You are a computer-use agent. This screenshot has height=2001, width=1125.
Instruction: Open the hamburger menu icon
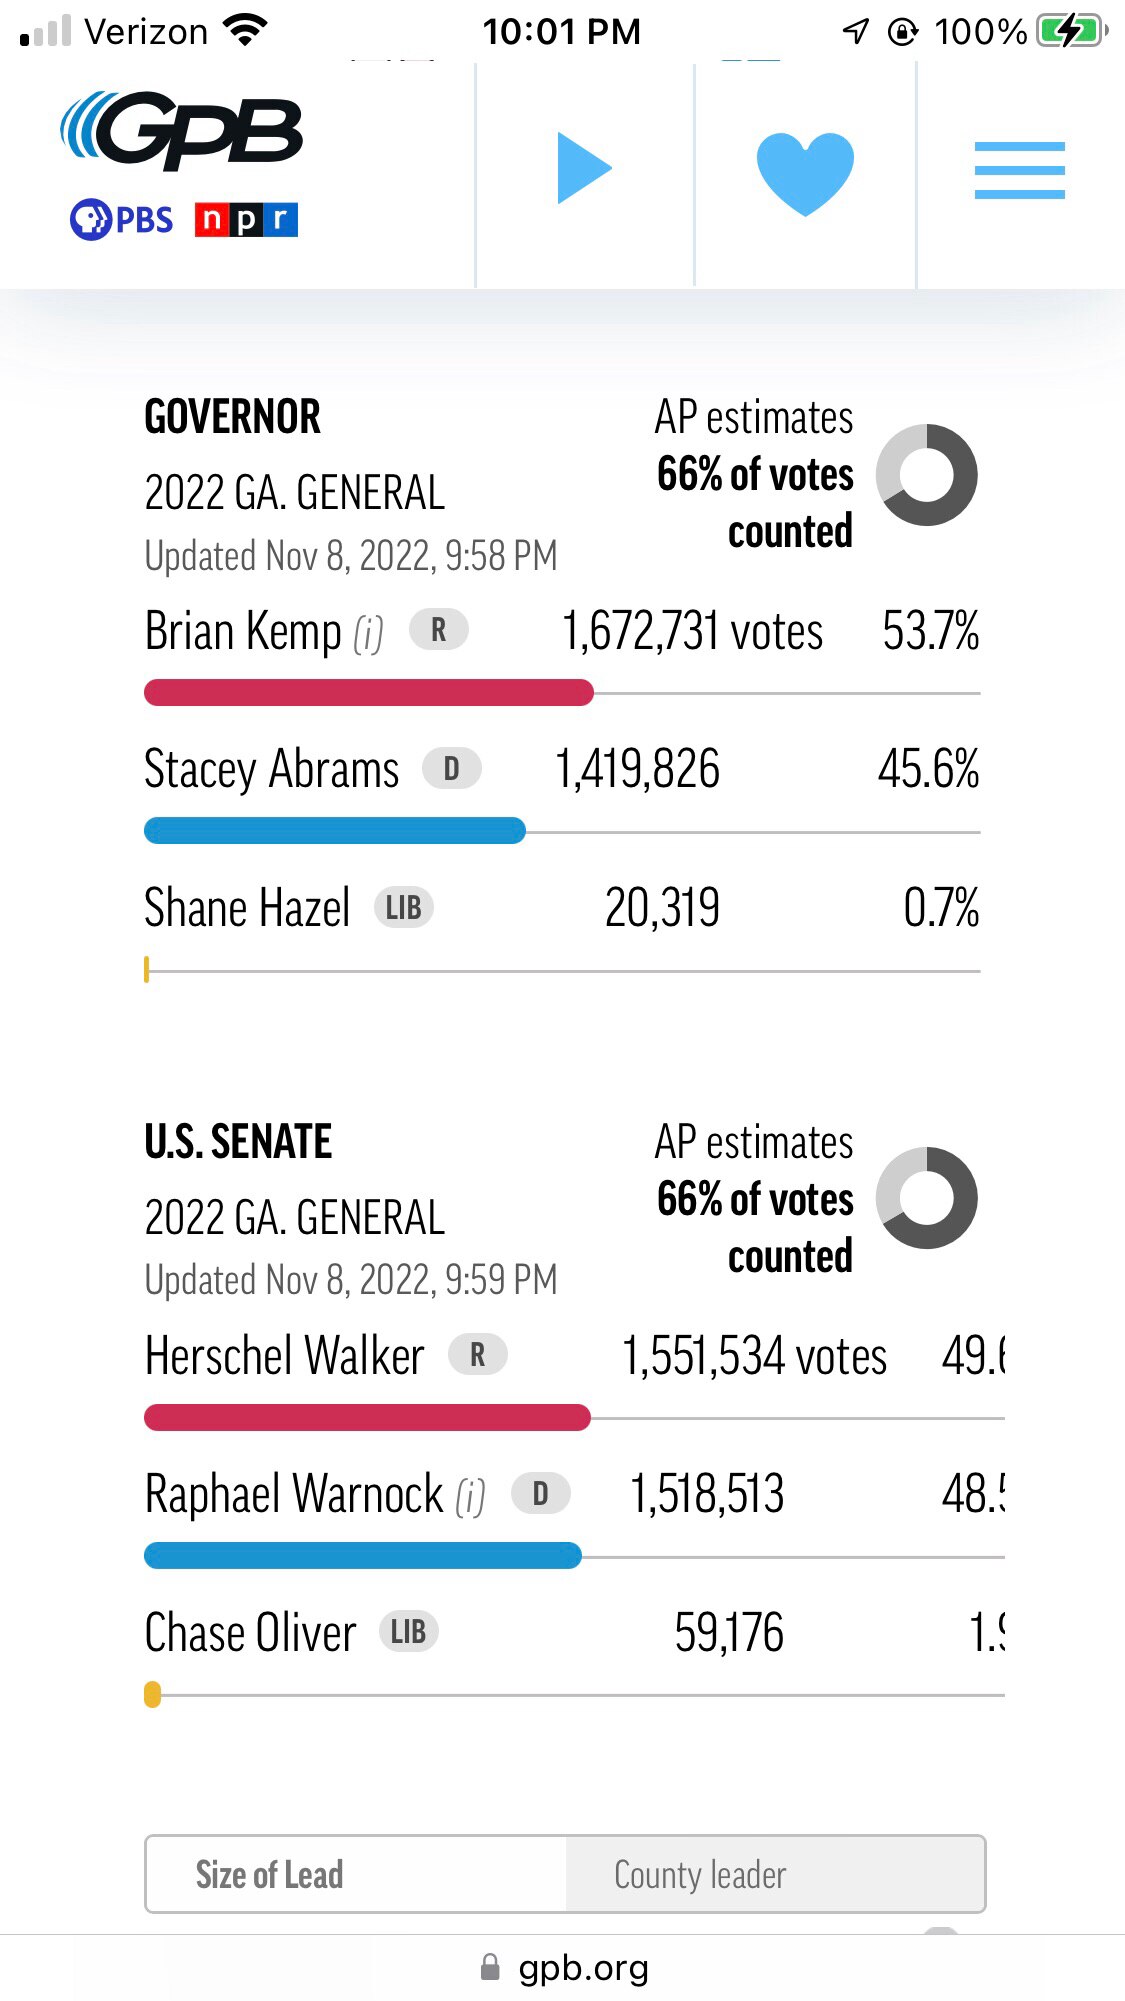tap(1019, 169)
